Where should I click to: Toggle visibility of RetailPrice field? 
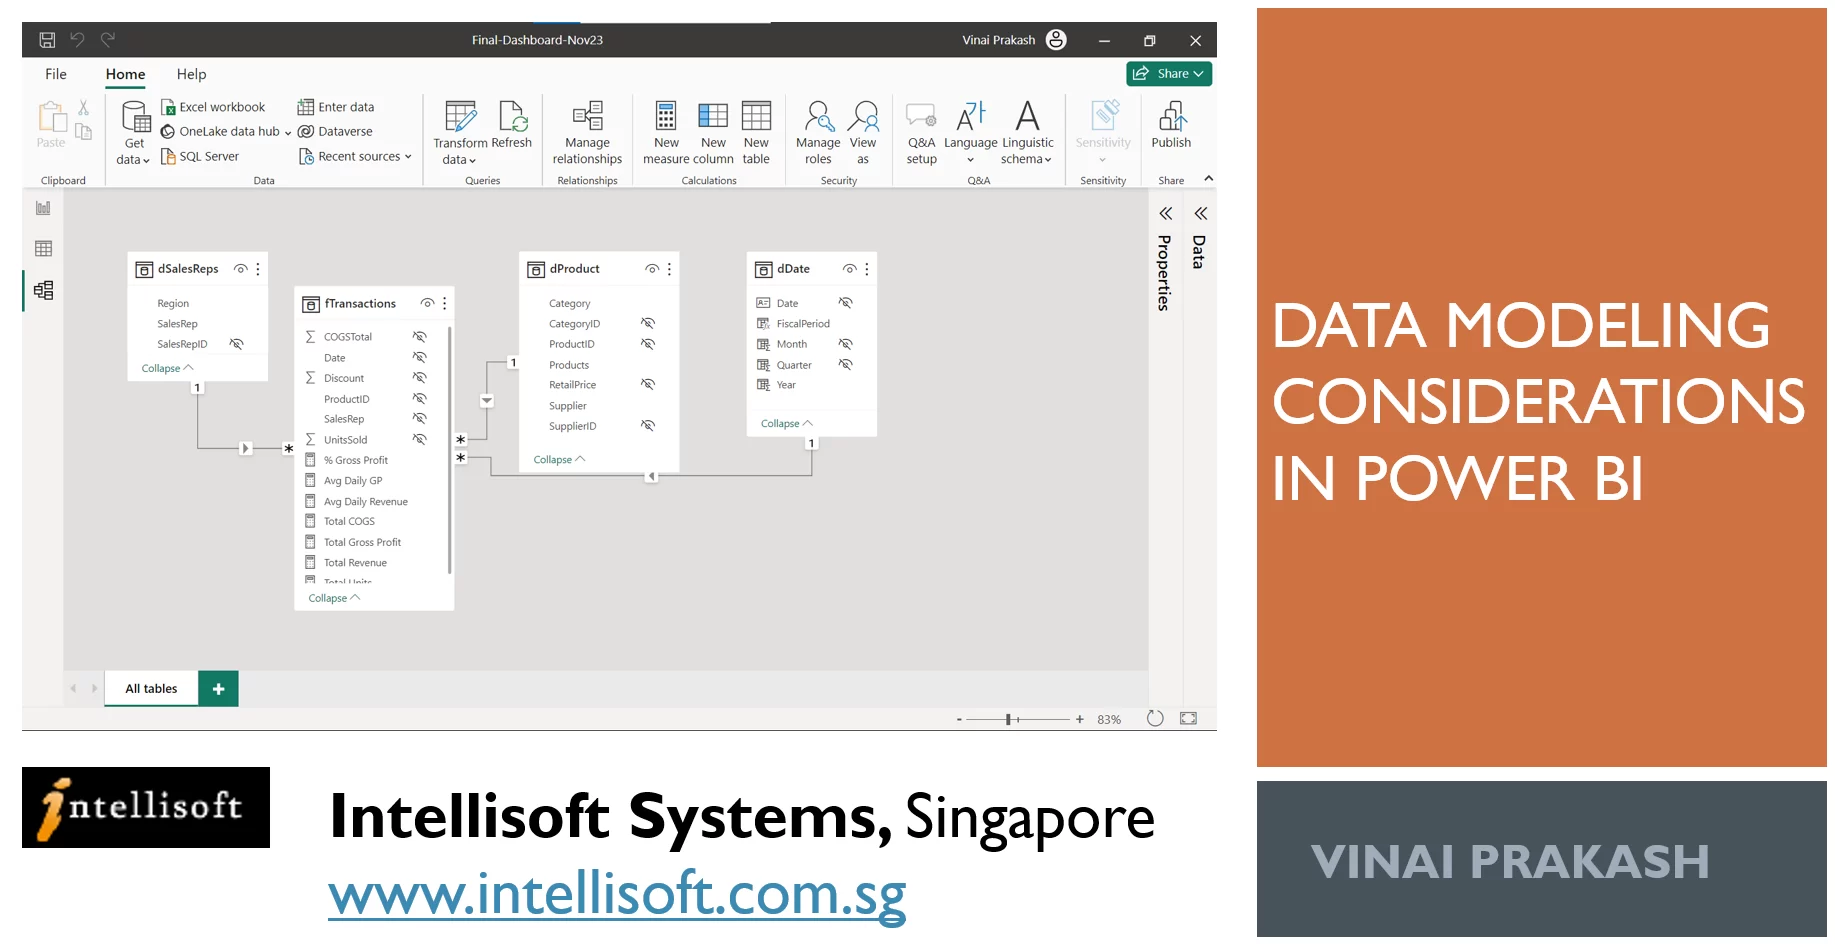[648, 384]
